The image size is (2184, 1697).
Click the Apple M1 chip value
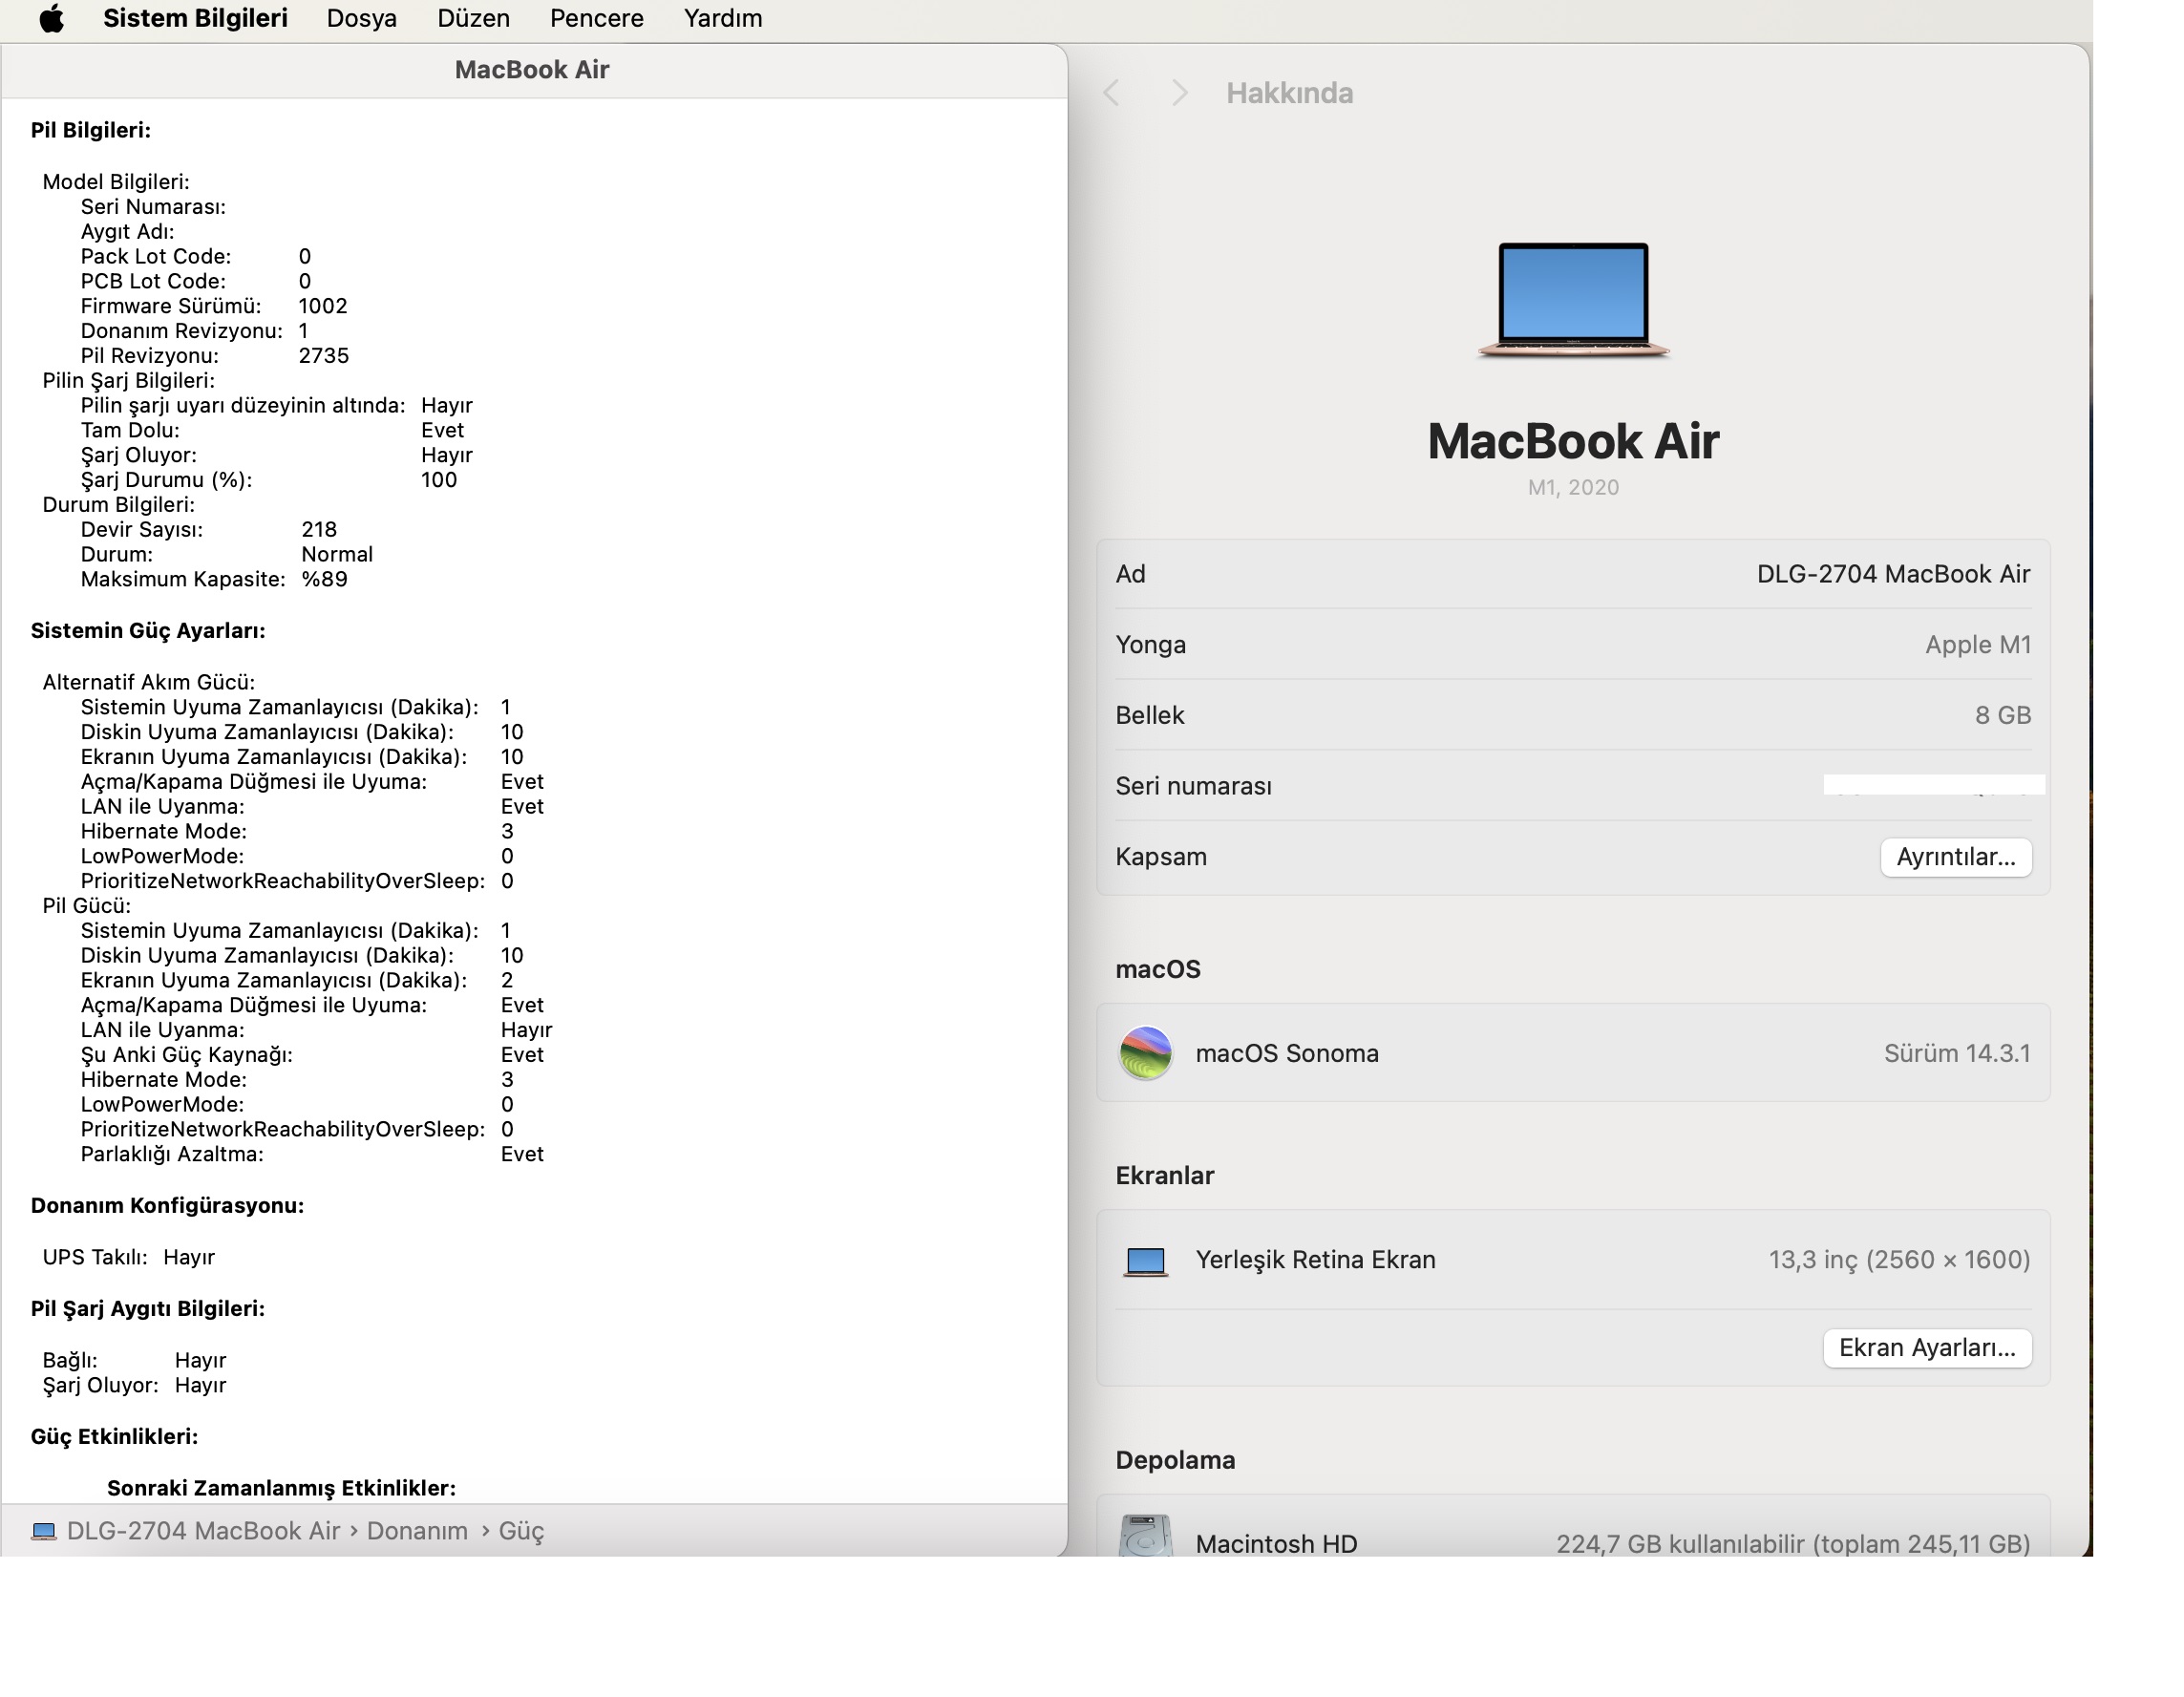pos(1977,645)
